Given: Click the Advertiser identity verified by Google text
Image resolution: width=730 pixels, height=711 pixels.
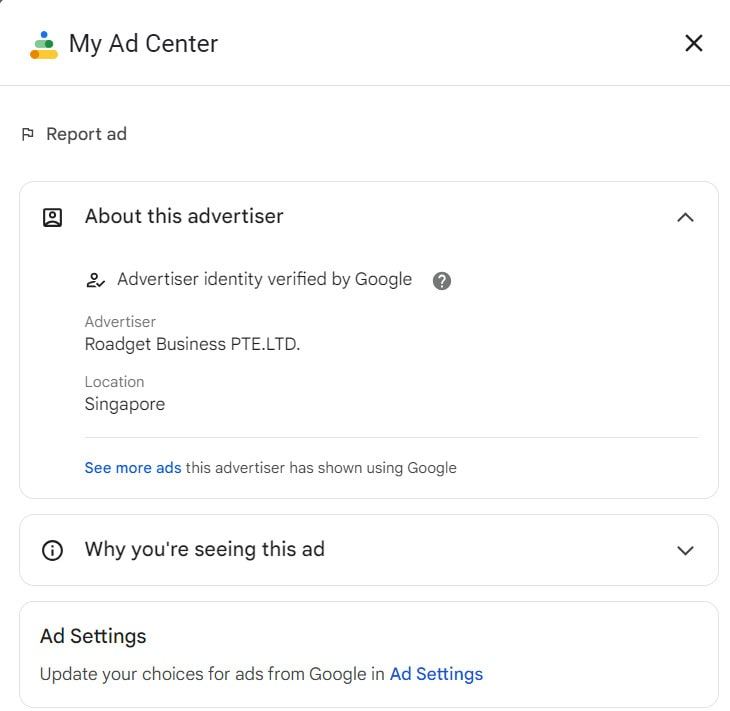Looking at the screenshot, I should click(x=264, y=279).
